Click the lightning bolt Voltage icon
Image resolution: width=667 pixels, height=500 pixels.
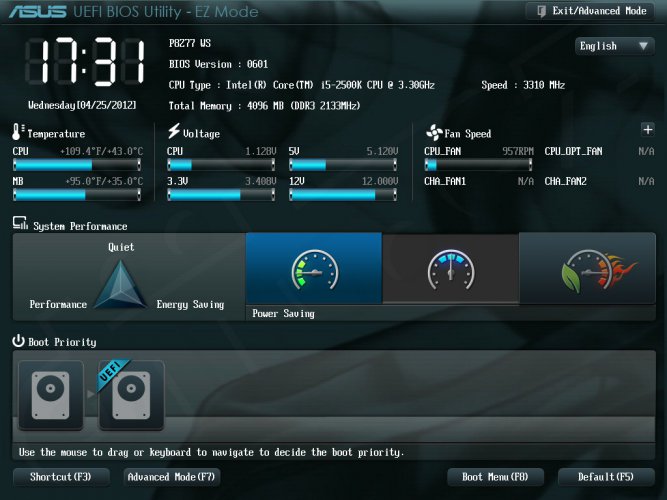[x=174, y=131]
